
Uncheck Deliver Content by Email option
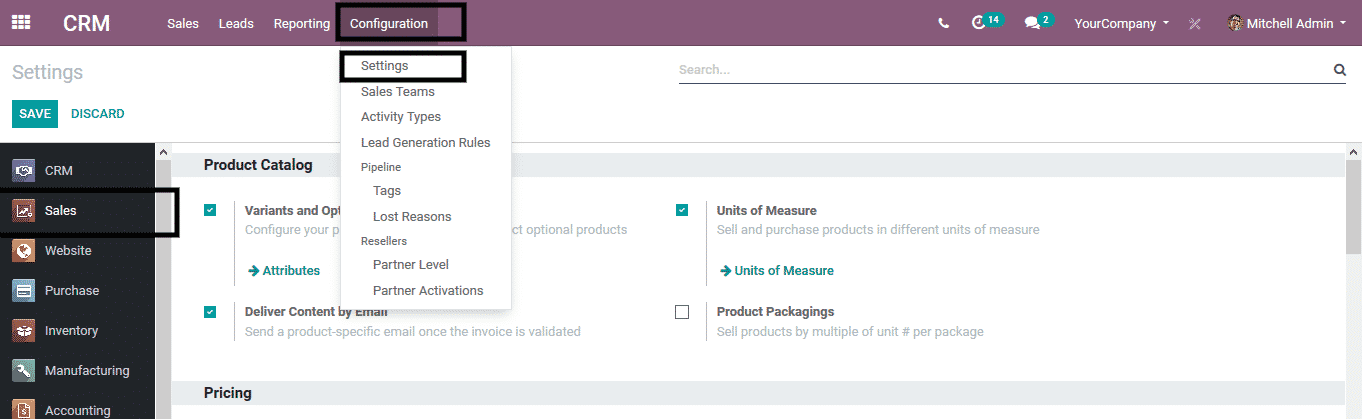[x=210, y=312]
